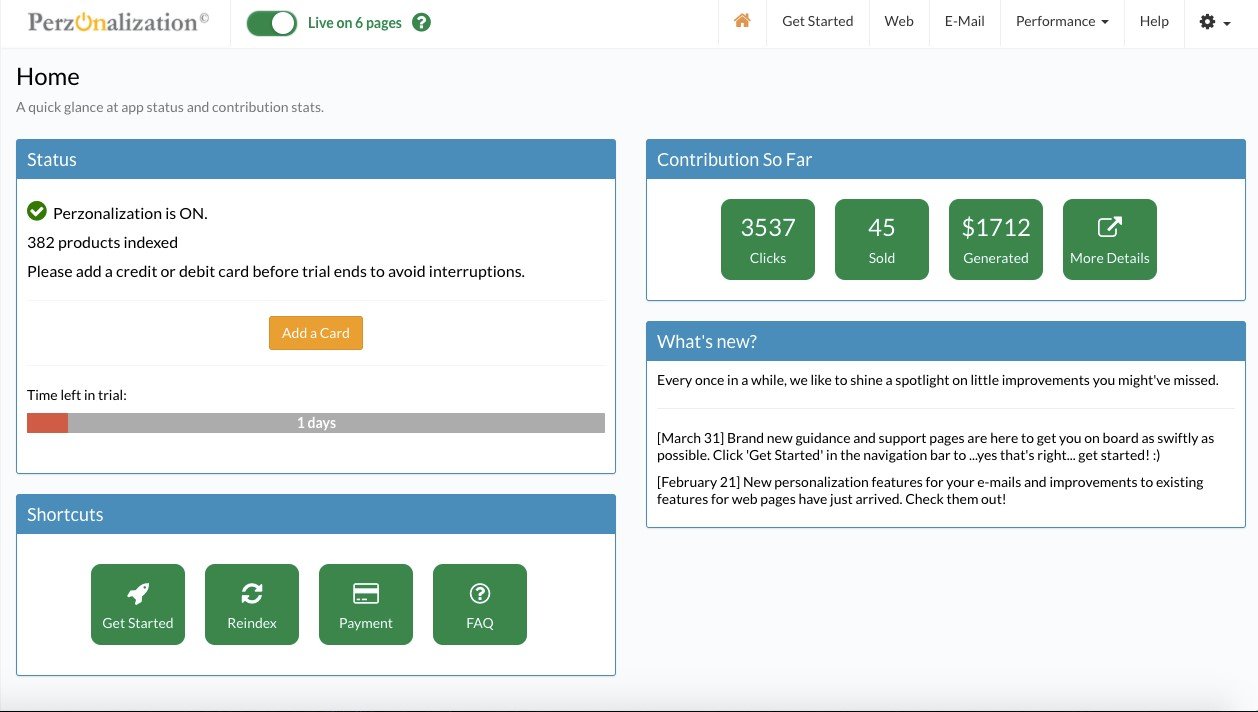Image resolution: width=1258 pixels, height=712 pixels.
Task: Click the green check icon next to Perzonalization is ON
Action: pos(37,211)
